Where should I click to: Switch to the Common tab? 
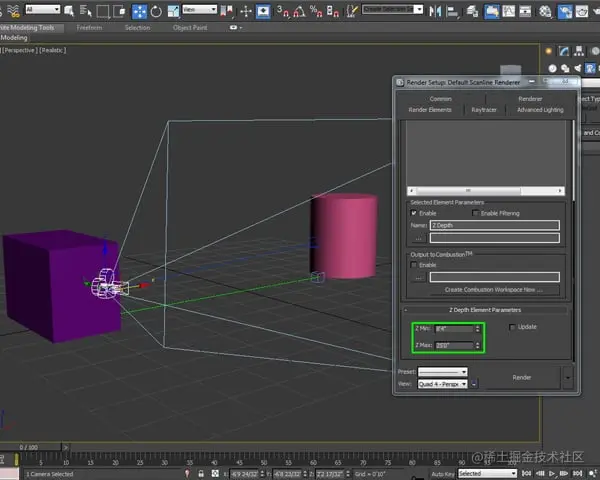click(440, 99)
